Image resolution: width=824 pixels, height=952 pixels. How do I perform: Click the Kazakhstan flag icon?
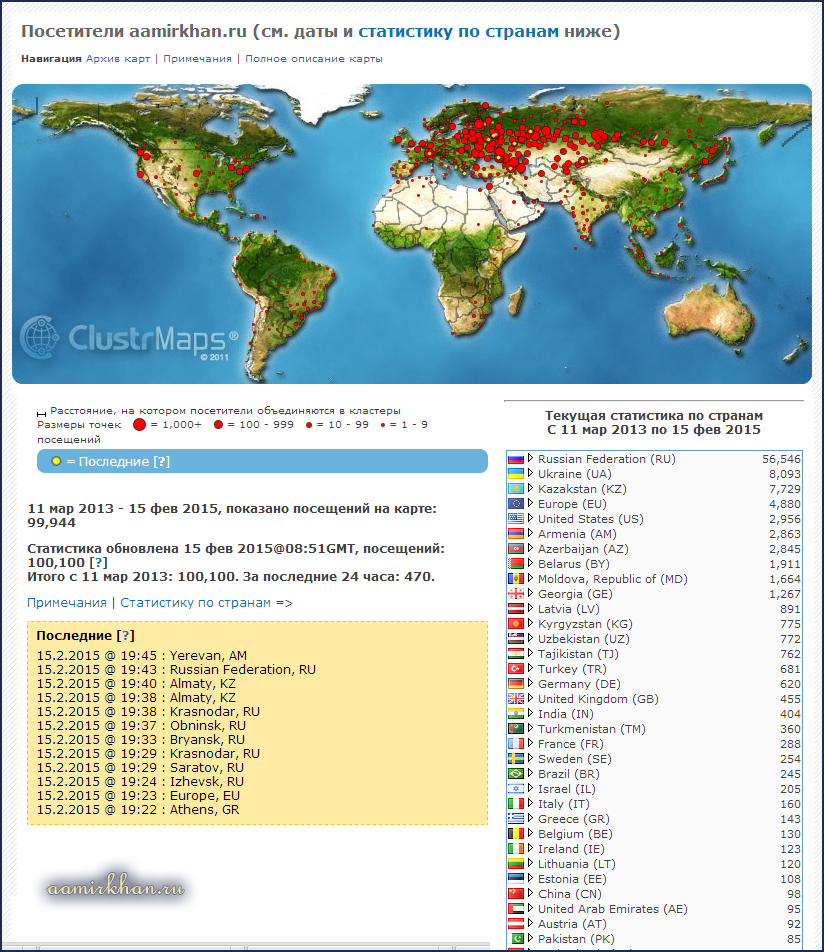pos(515,489)
